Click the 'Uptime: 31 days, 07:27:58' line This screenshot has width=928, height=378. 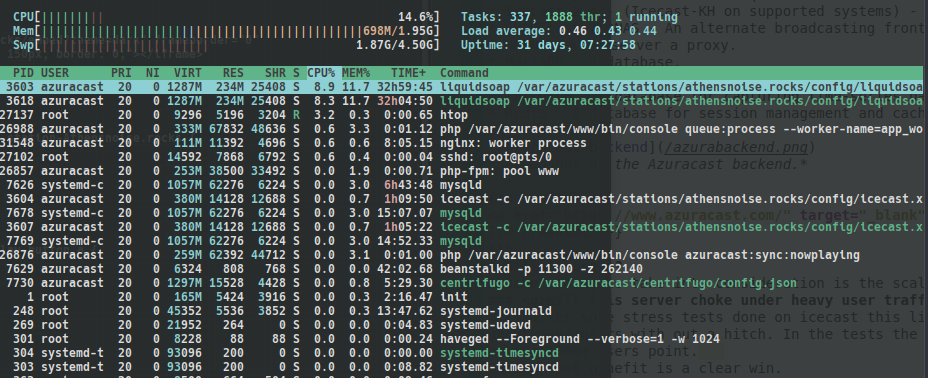click(548, 45)
